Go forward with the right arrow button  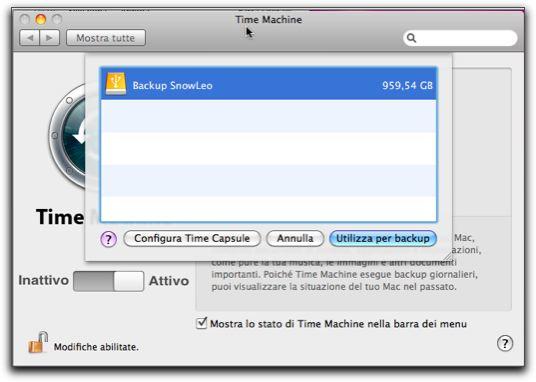(x=50, y=38)
